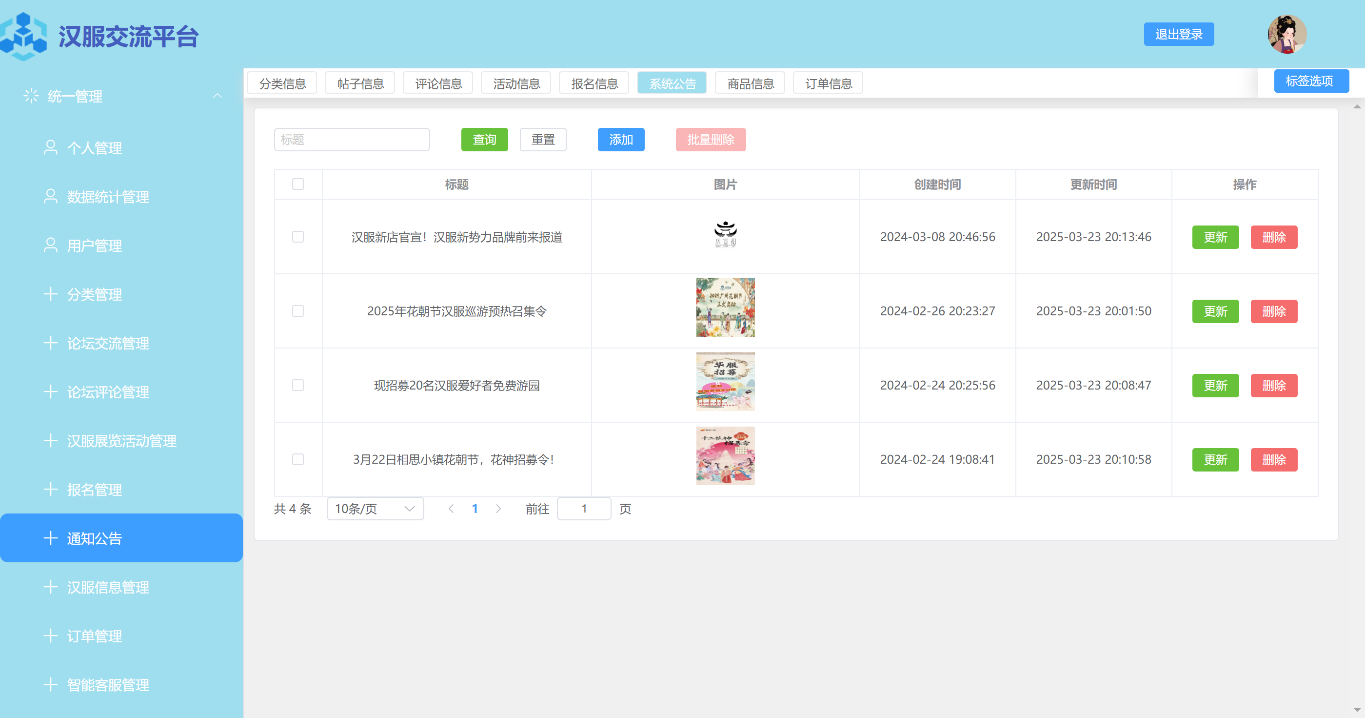Click the scrollbar up arrow at right edge
Image resolution: width=1365 pixels, height=718 pixels.
pyautogui.click(x=1357, y=105)
